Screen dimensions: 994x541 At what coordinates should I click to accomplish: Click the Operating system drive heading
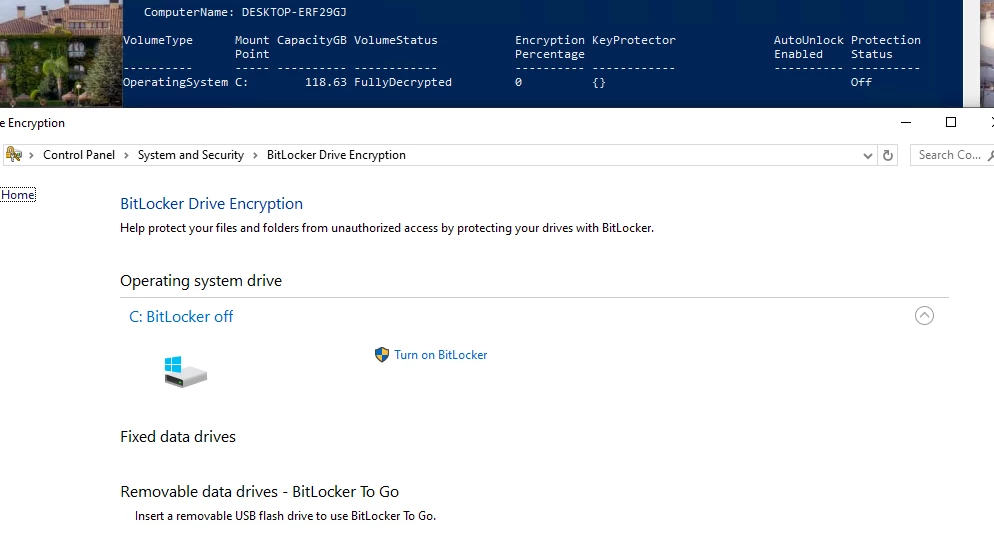(x=201, y=280)
